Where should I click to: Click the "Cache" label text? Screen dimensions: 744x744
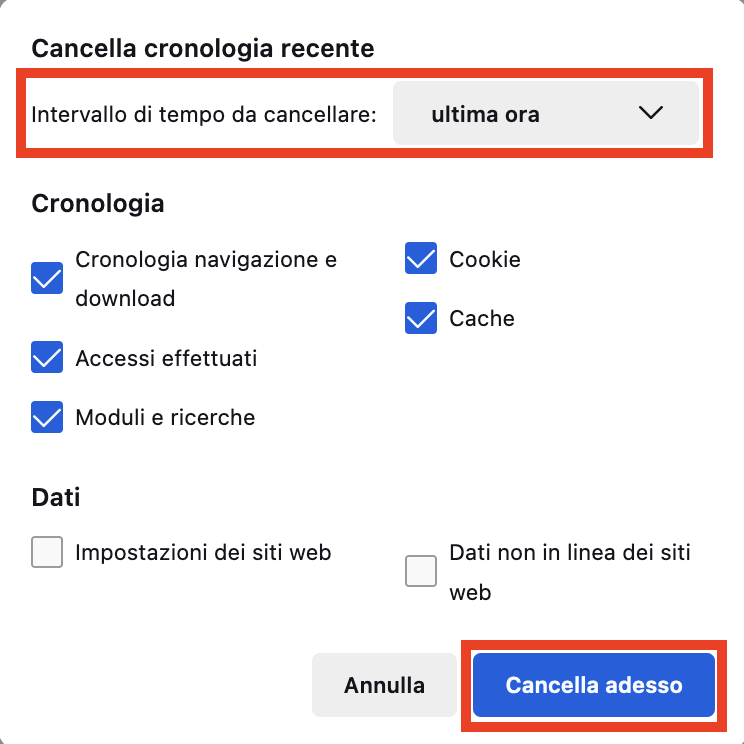[x=482, y=318]
